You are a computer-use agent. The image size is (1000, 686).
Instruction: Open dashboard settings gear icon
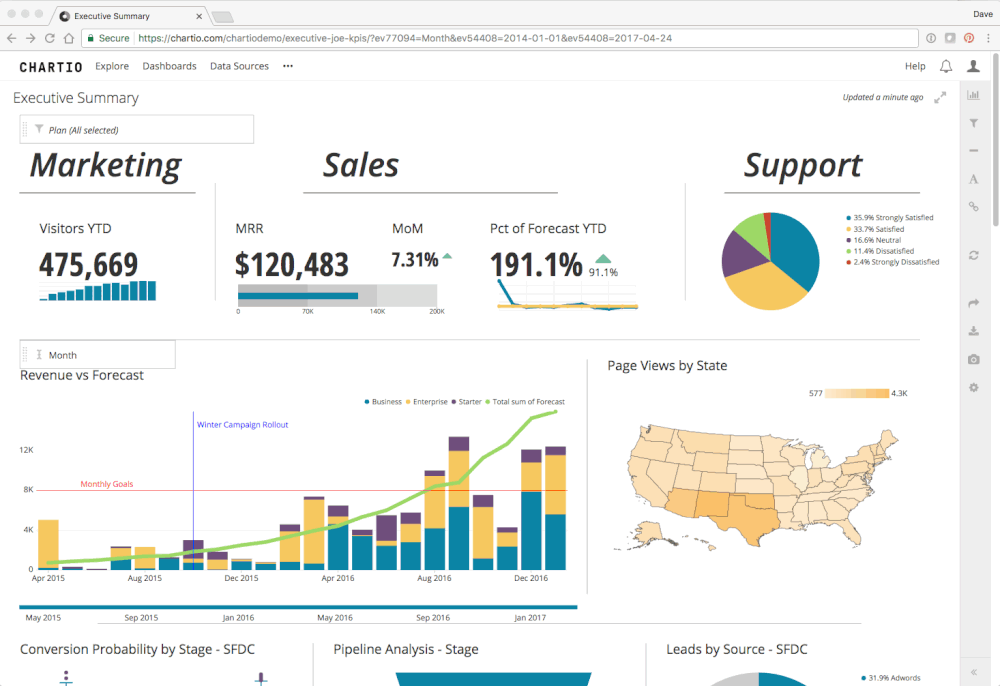coord(973,387)
